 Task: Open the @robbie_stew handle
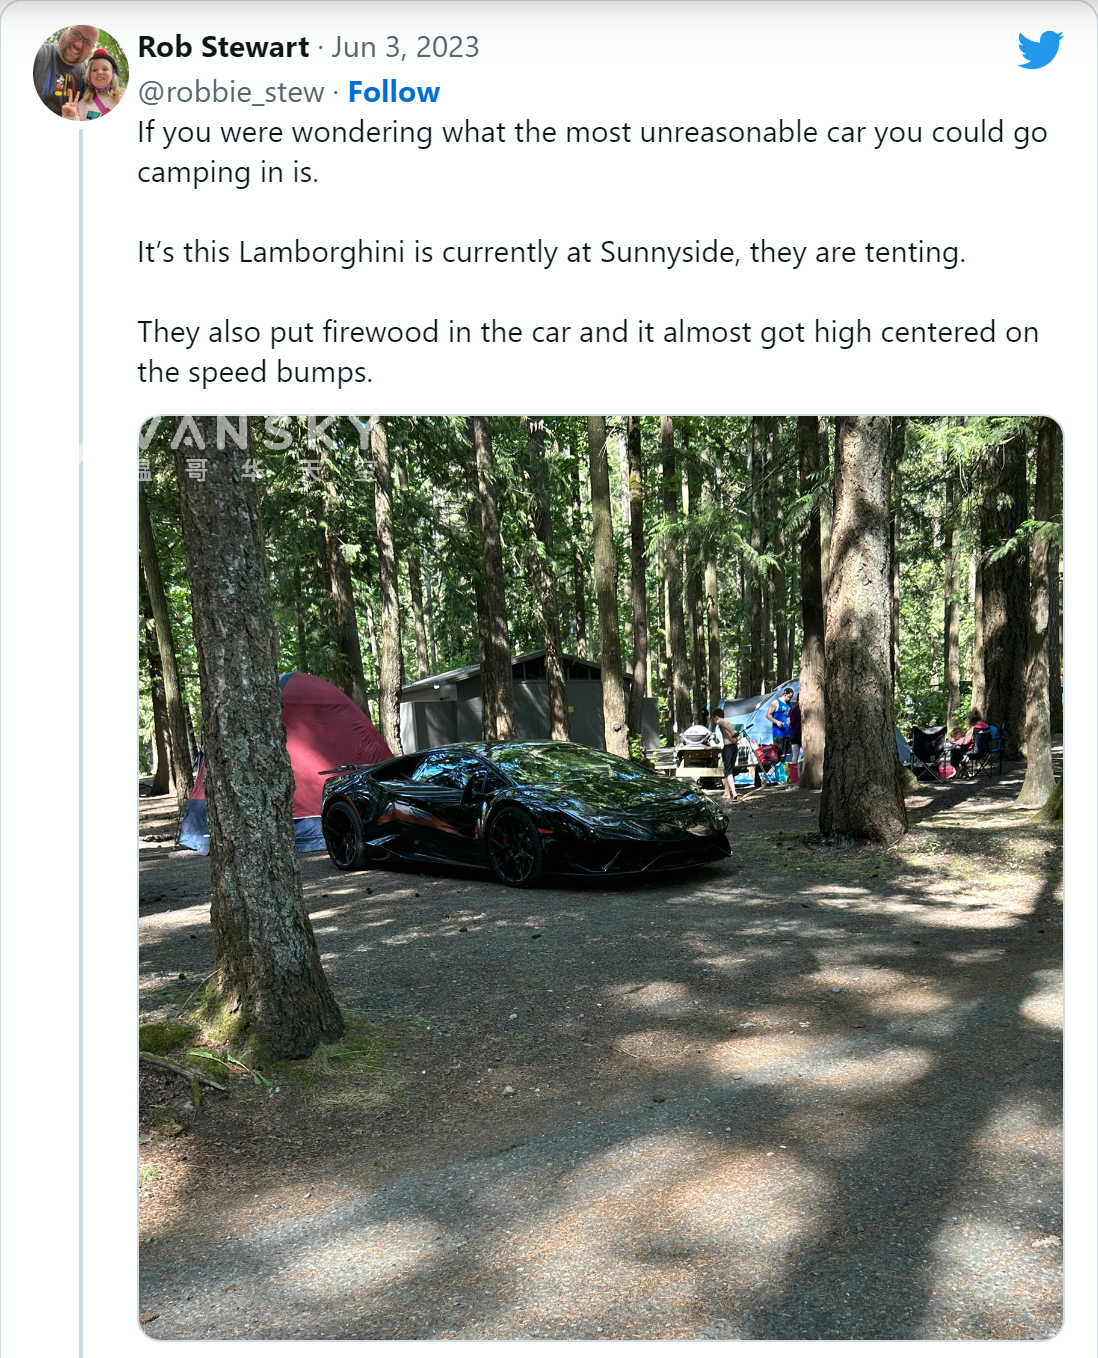[x=231, y=92]
